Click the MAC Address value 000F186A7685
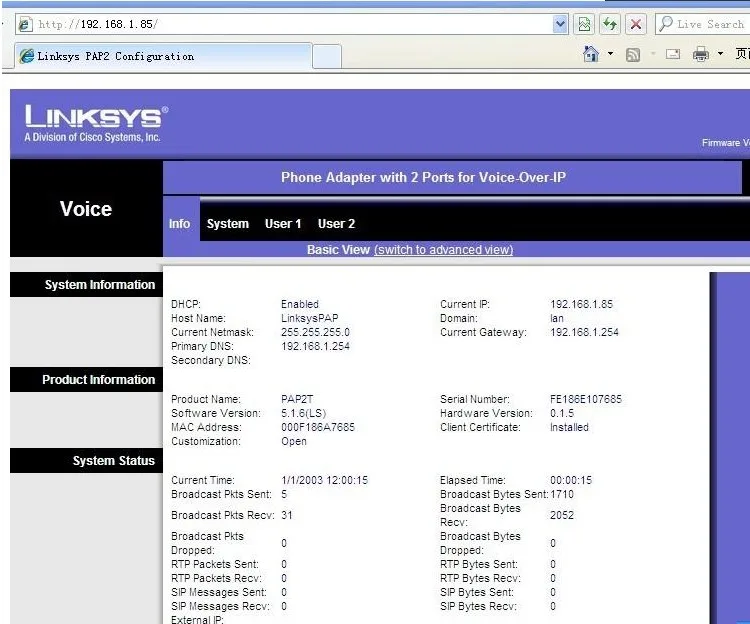750x624 pixels. pos(318,427)
